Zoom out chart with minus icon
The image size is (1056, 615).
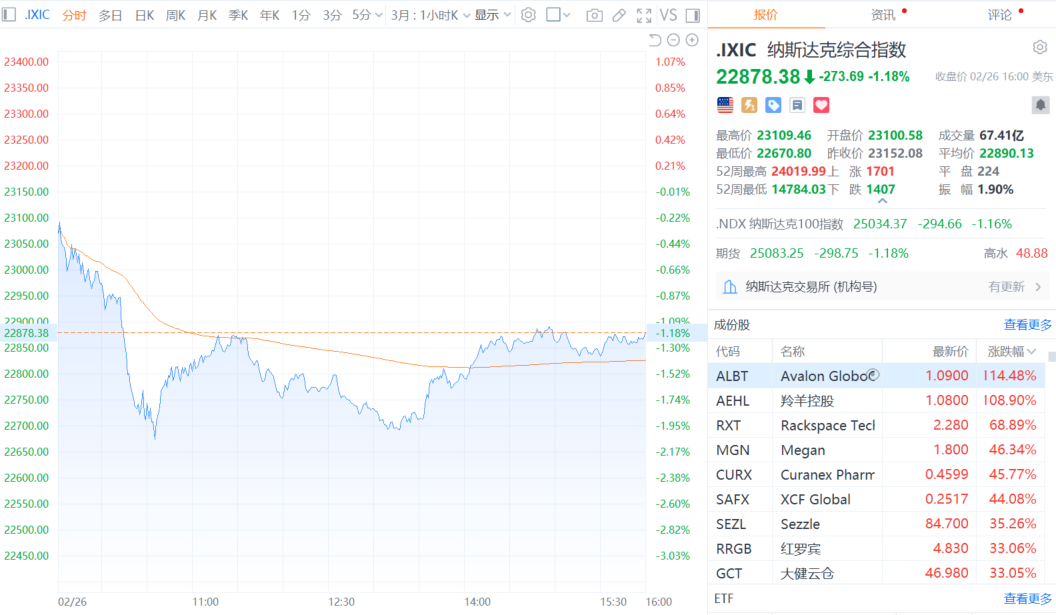click(x=673, y=40)
